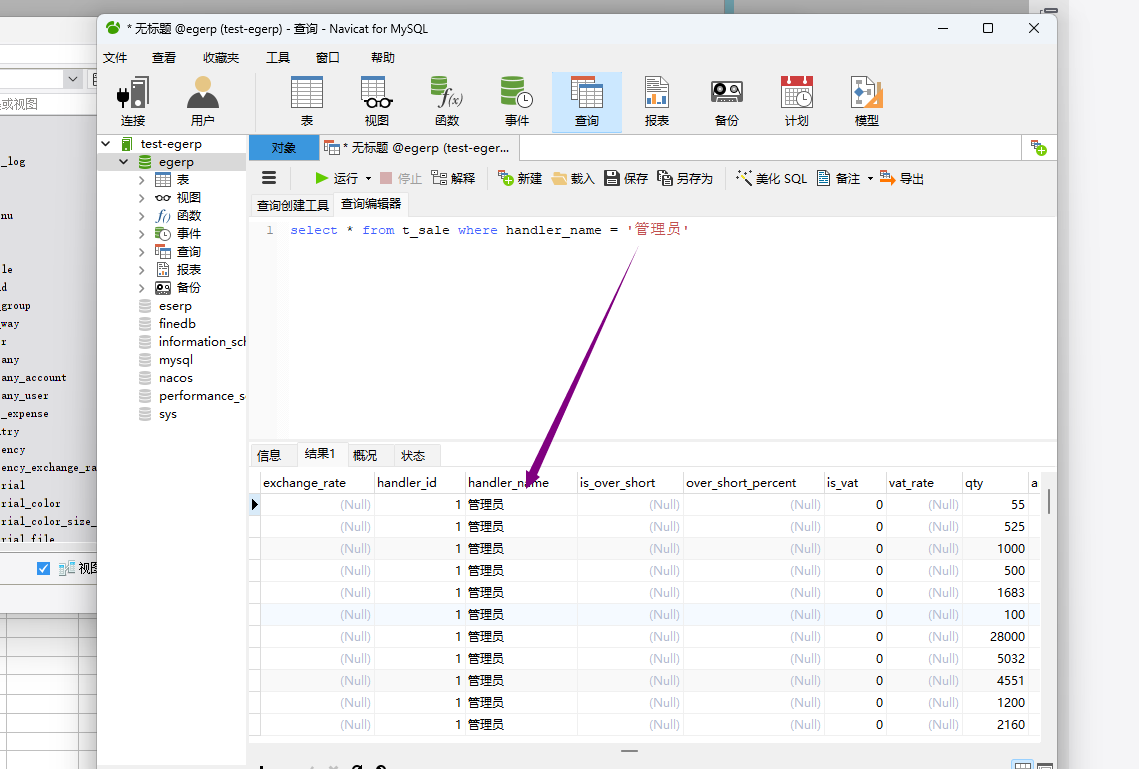Select the finedb database in tree
This screenshot has height=769, width=1139.
pos(177,324)
